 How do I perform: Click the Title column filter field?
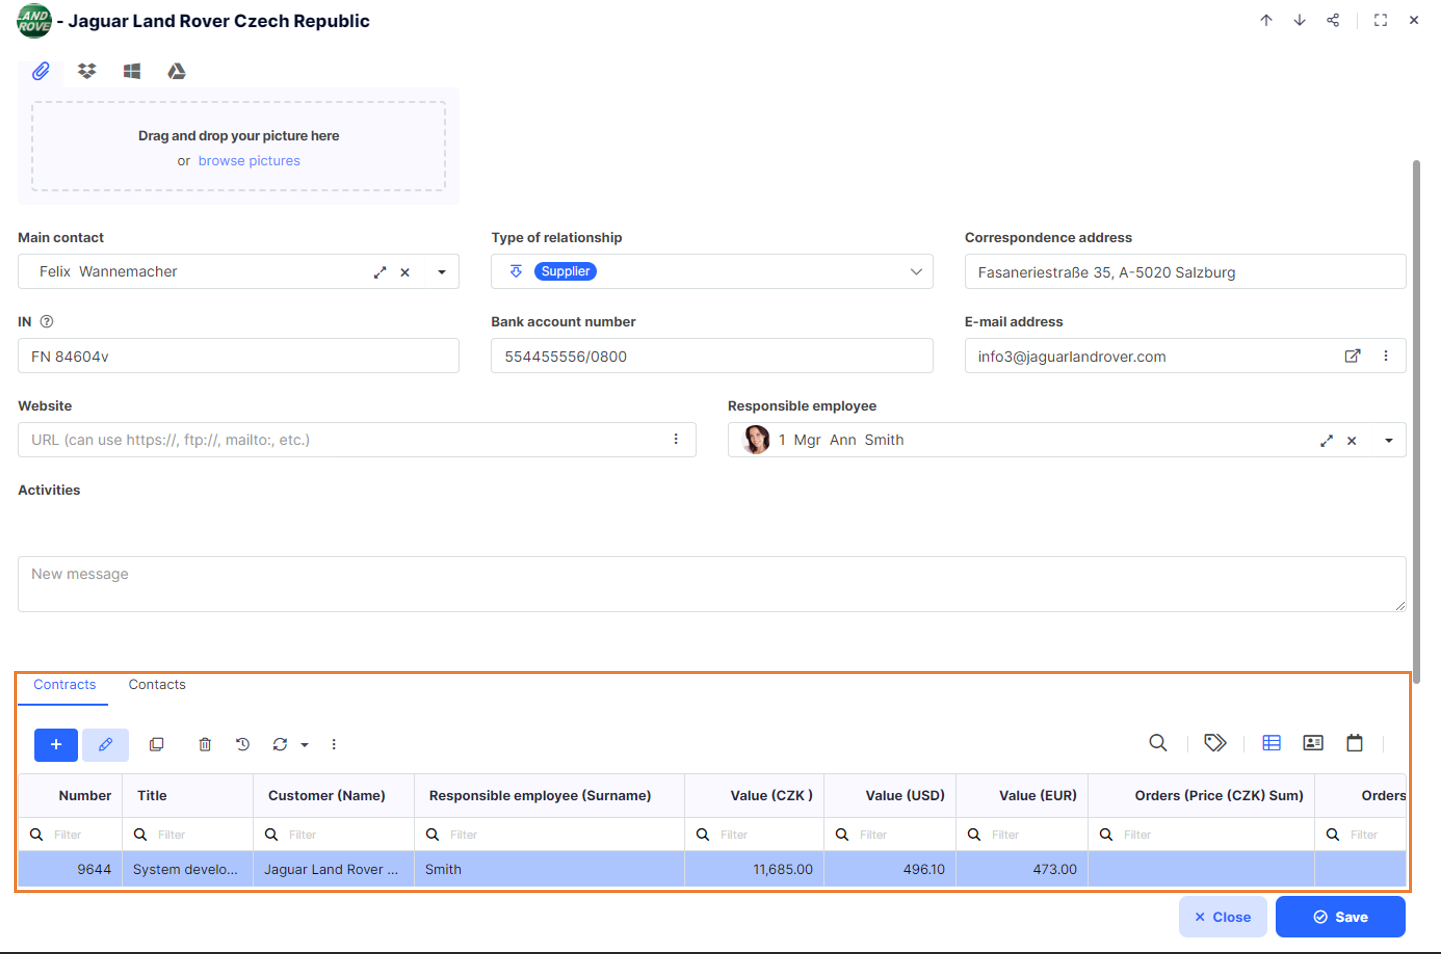point(188,835)
